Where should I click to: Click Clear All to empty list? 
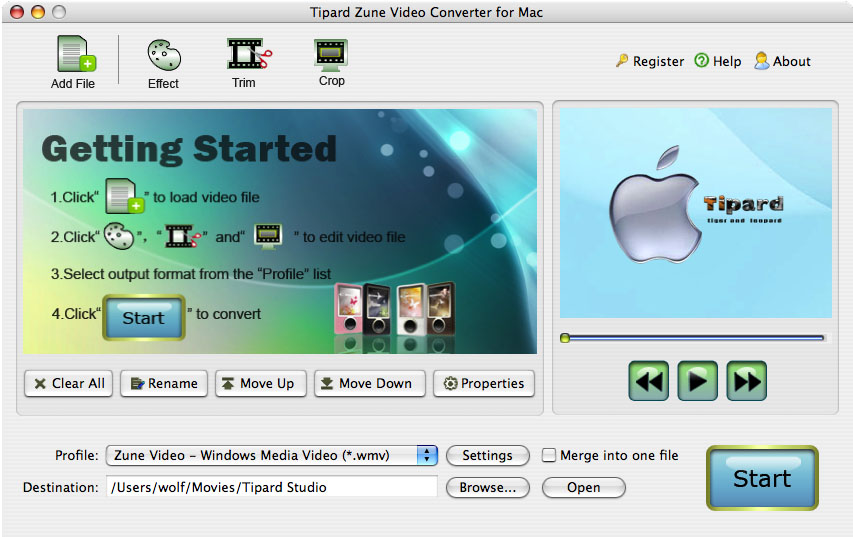[69, 383]
